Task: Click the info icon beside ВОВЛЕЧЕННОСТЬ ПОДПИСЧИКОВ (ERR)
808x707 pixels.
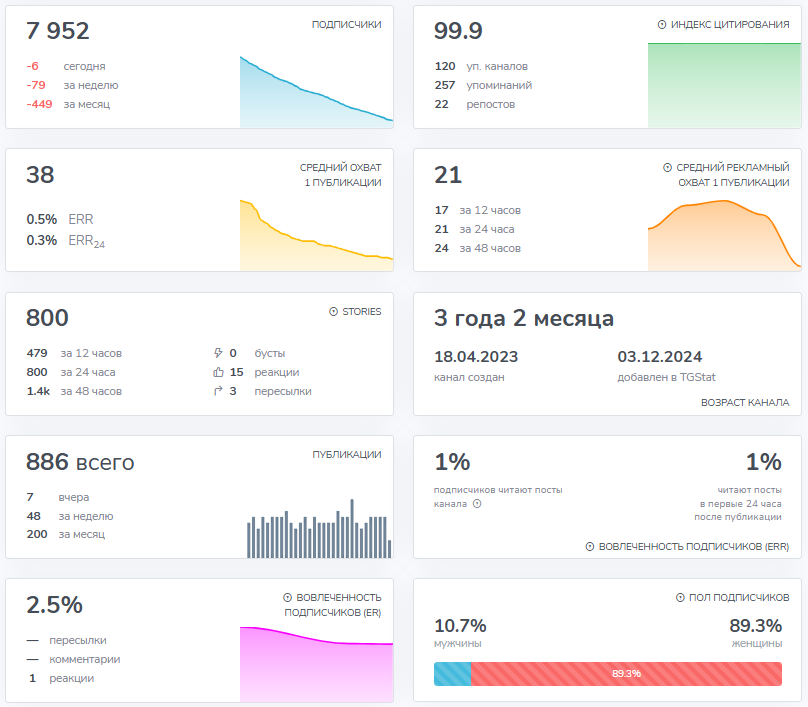Action: click(x=590, y=546)
